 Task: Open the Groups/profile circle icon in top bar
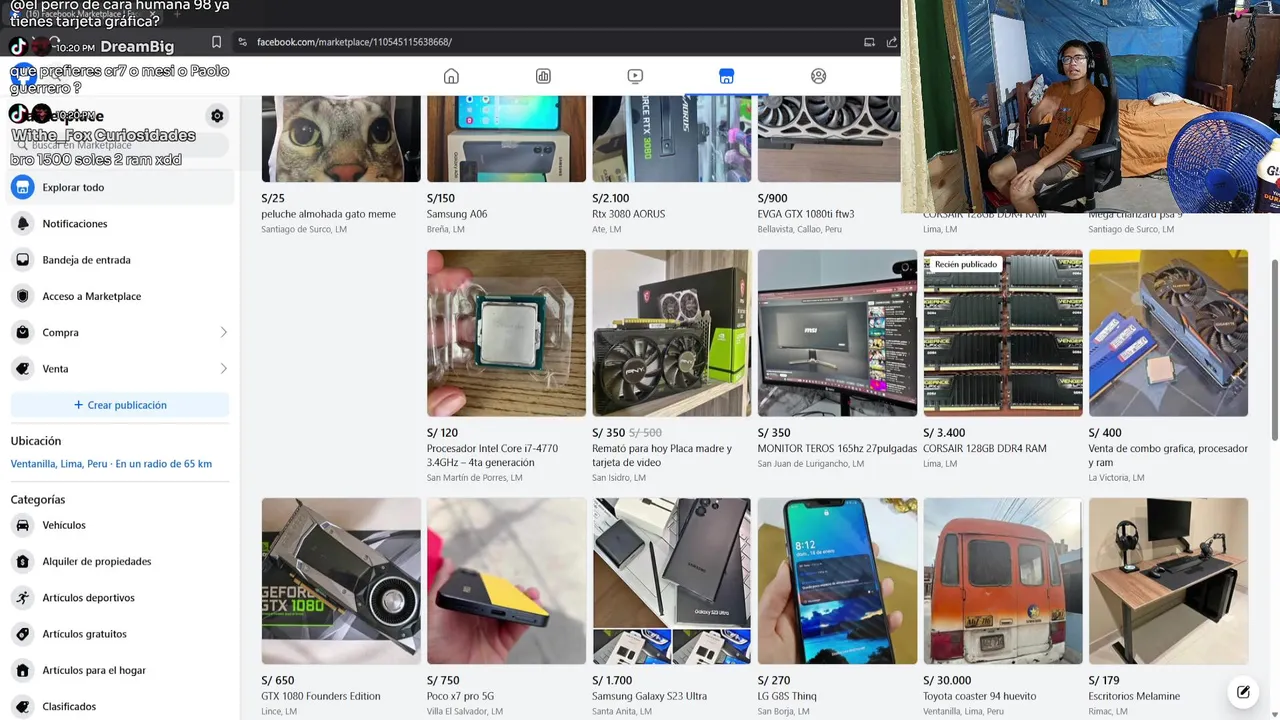(819, 76)
